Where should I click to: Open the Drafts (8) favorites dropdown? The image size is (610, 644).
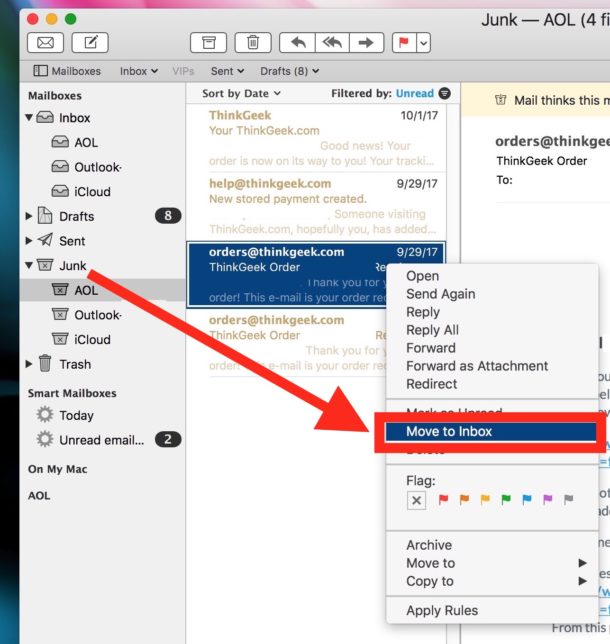[x=290, y=71]
